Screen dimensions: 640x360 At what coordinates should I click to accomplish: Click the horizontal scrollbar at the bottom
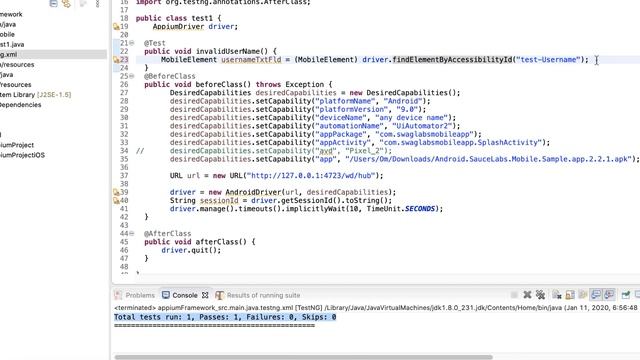(x=303, y=357)
